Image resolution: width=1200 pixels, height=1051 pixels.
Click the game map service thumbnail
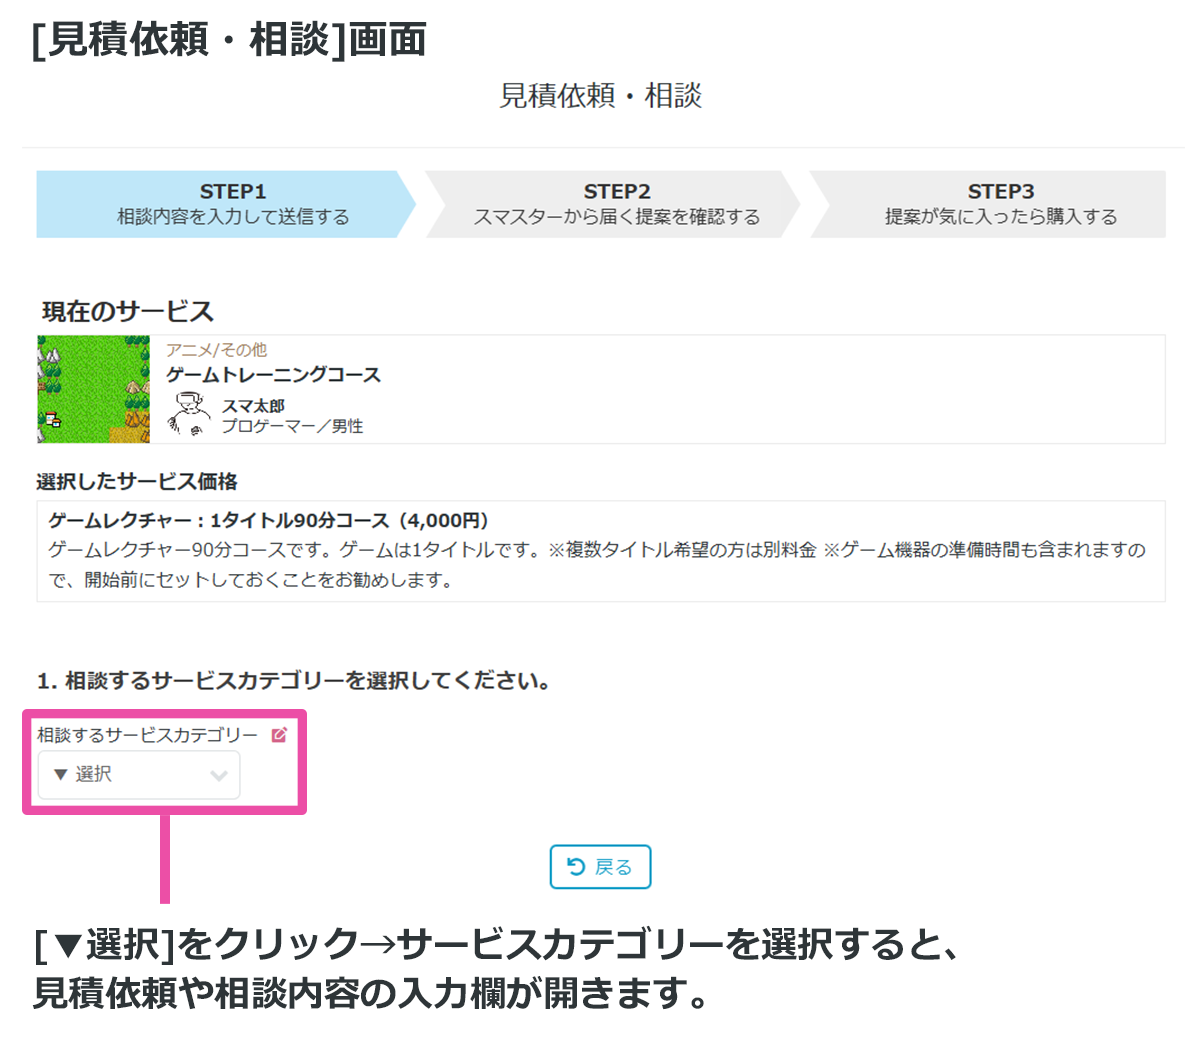[x=94, y=389]
